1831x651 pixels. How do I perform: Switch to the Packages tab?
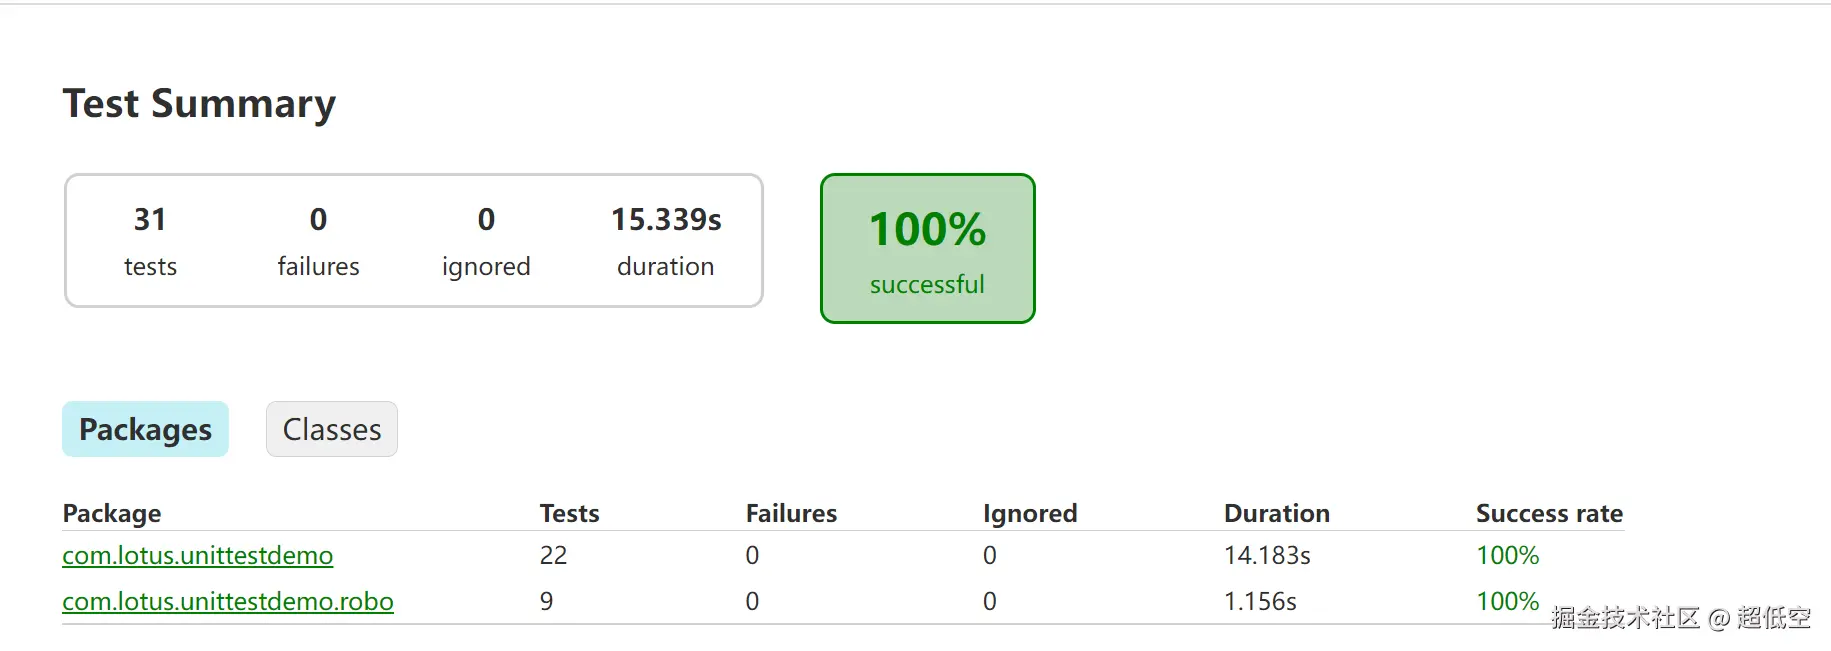tap(145, 429)
